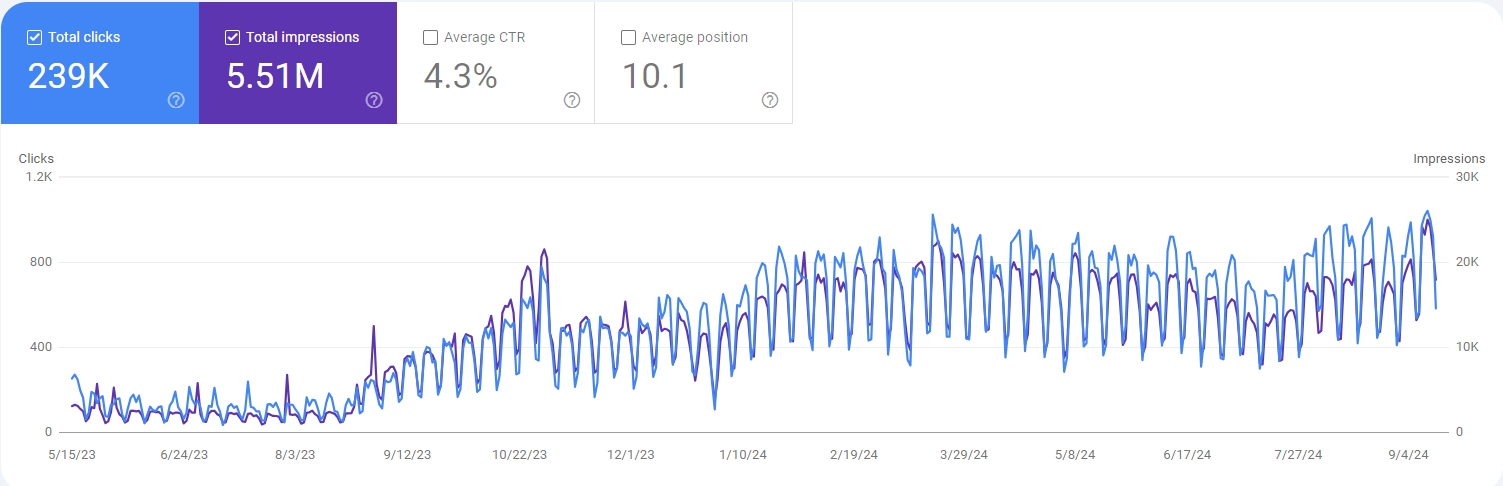This screenshot has height=486, width=1503.
Task: Open help icon on Total clicks card
Action: pyautogui.click(x=176, y=100)
